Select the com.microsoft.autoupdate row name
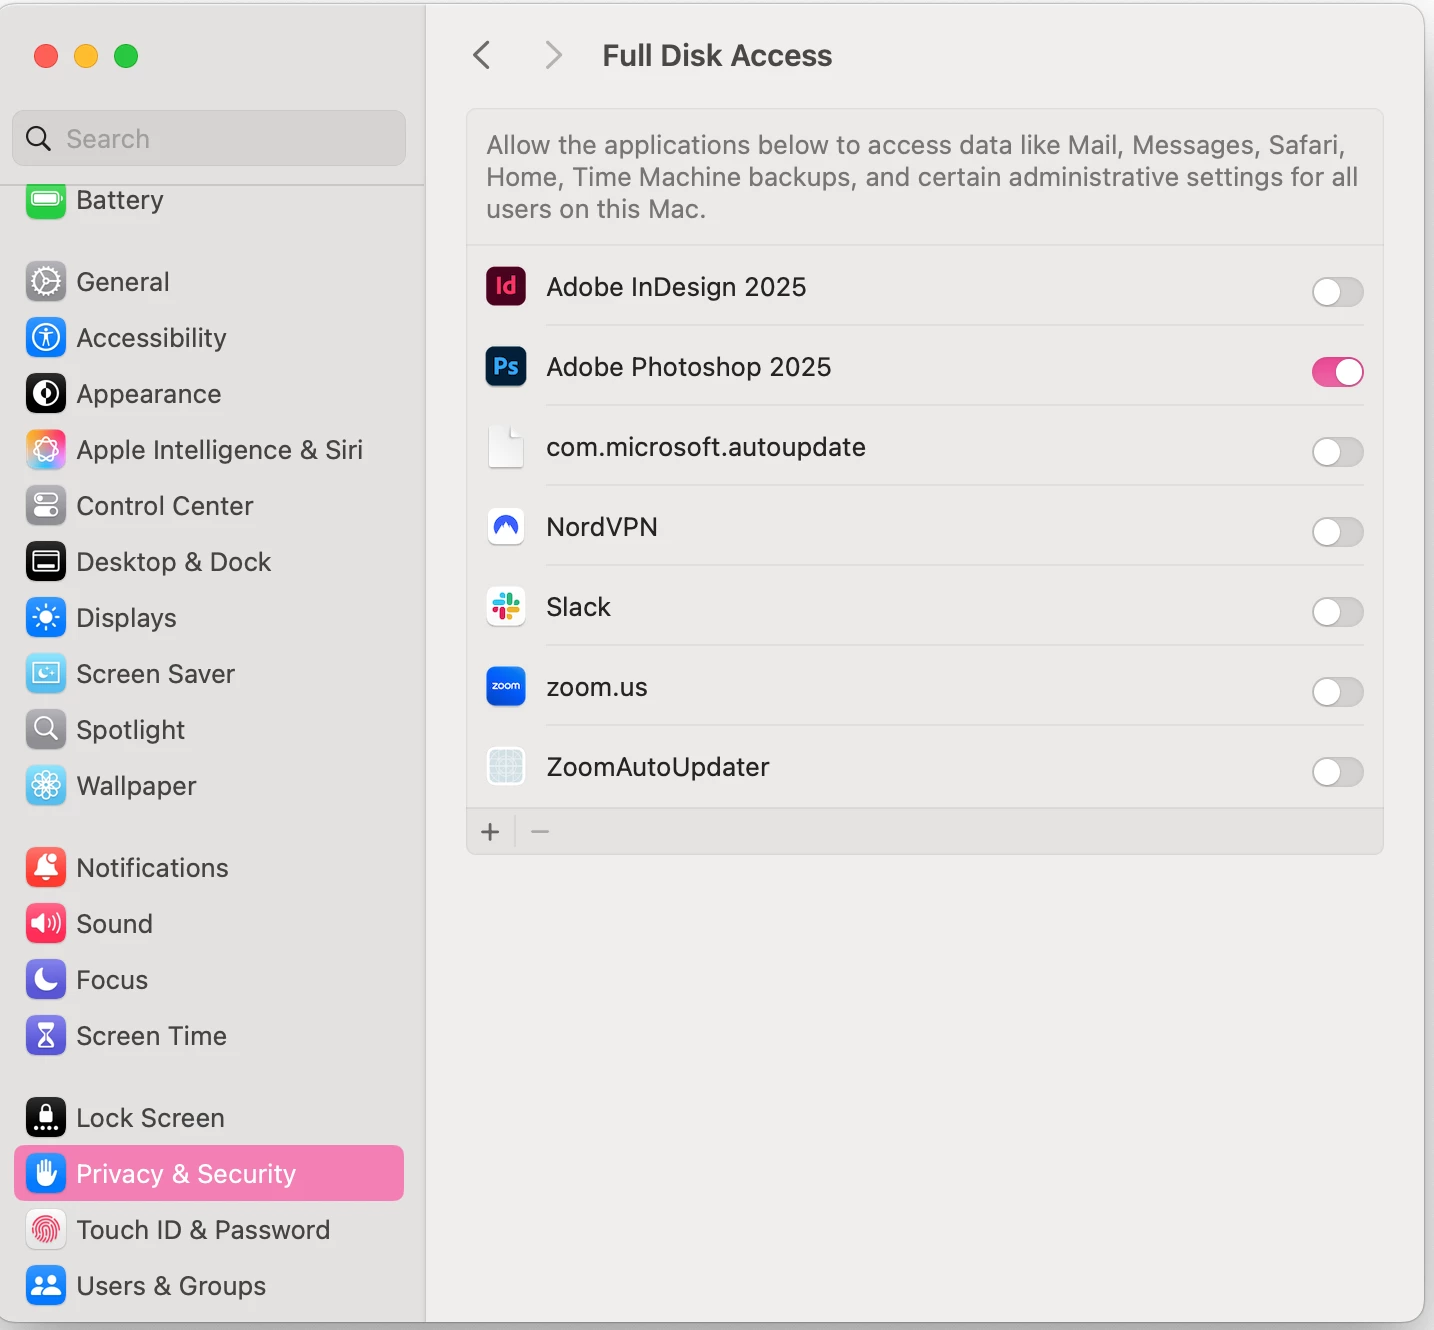1434x1330 pixels. (706, 447)
